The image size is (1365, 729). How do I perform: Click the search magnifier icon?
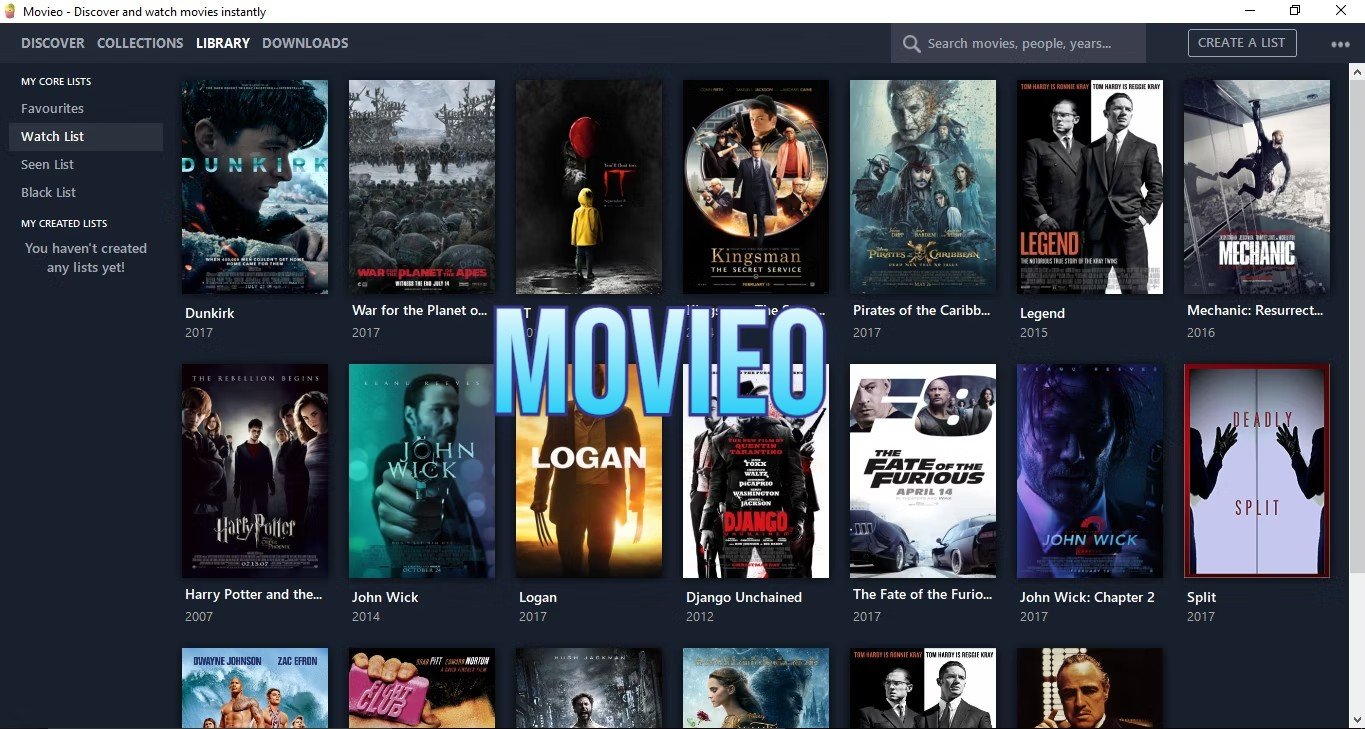pos(911,44)
